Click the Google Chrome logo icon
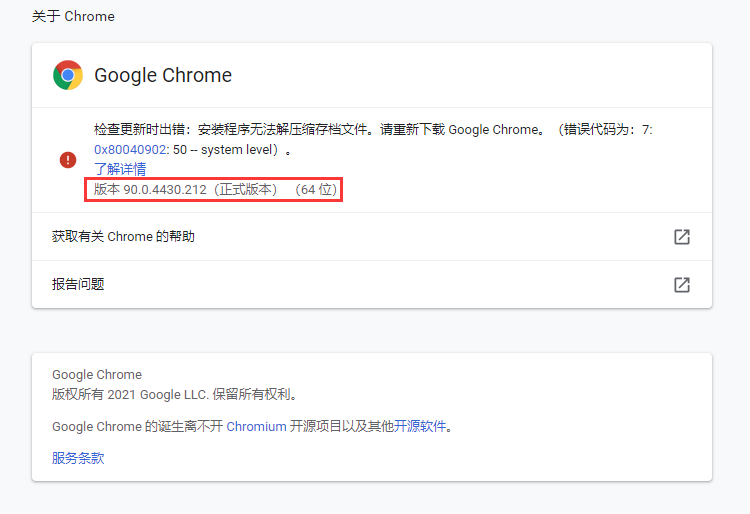 tap(68, 75)
